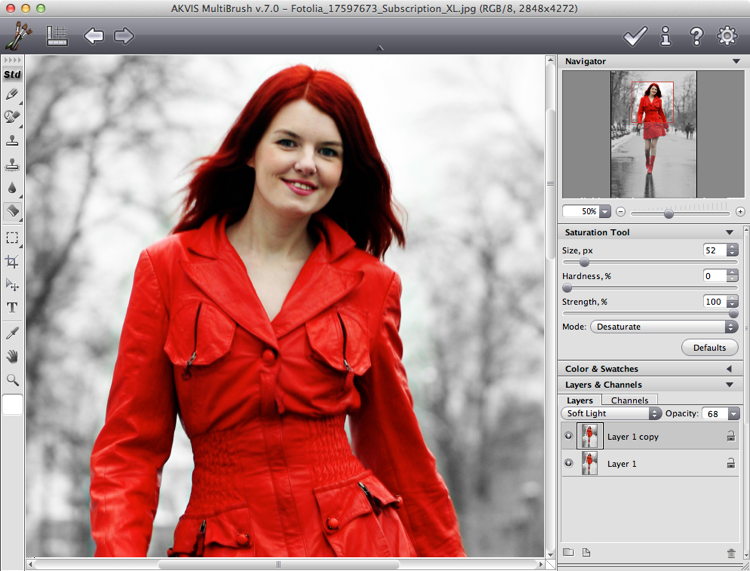Activate the Hand tool
This screenshot has width=750, height=571.
click(12, 356)
